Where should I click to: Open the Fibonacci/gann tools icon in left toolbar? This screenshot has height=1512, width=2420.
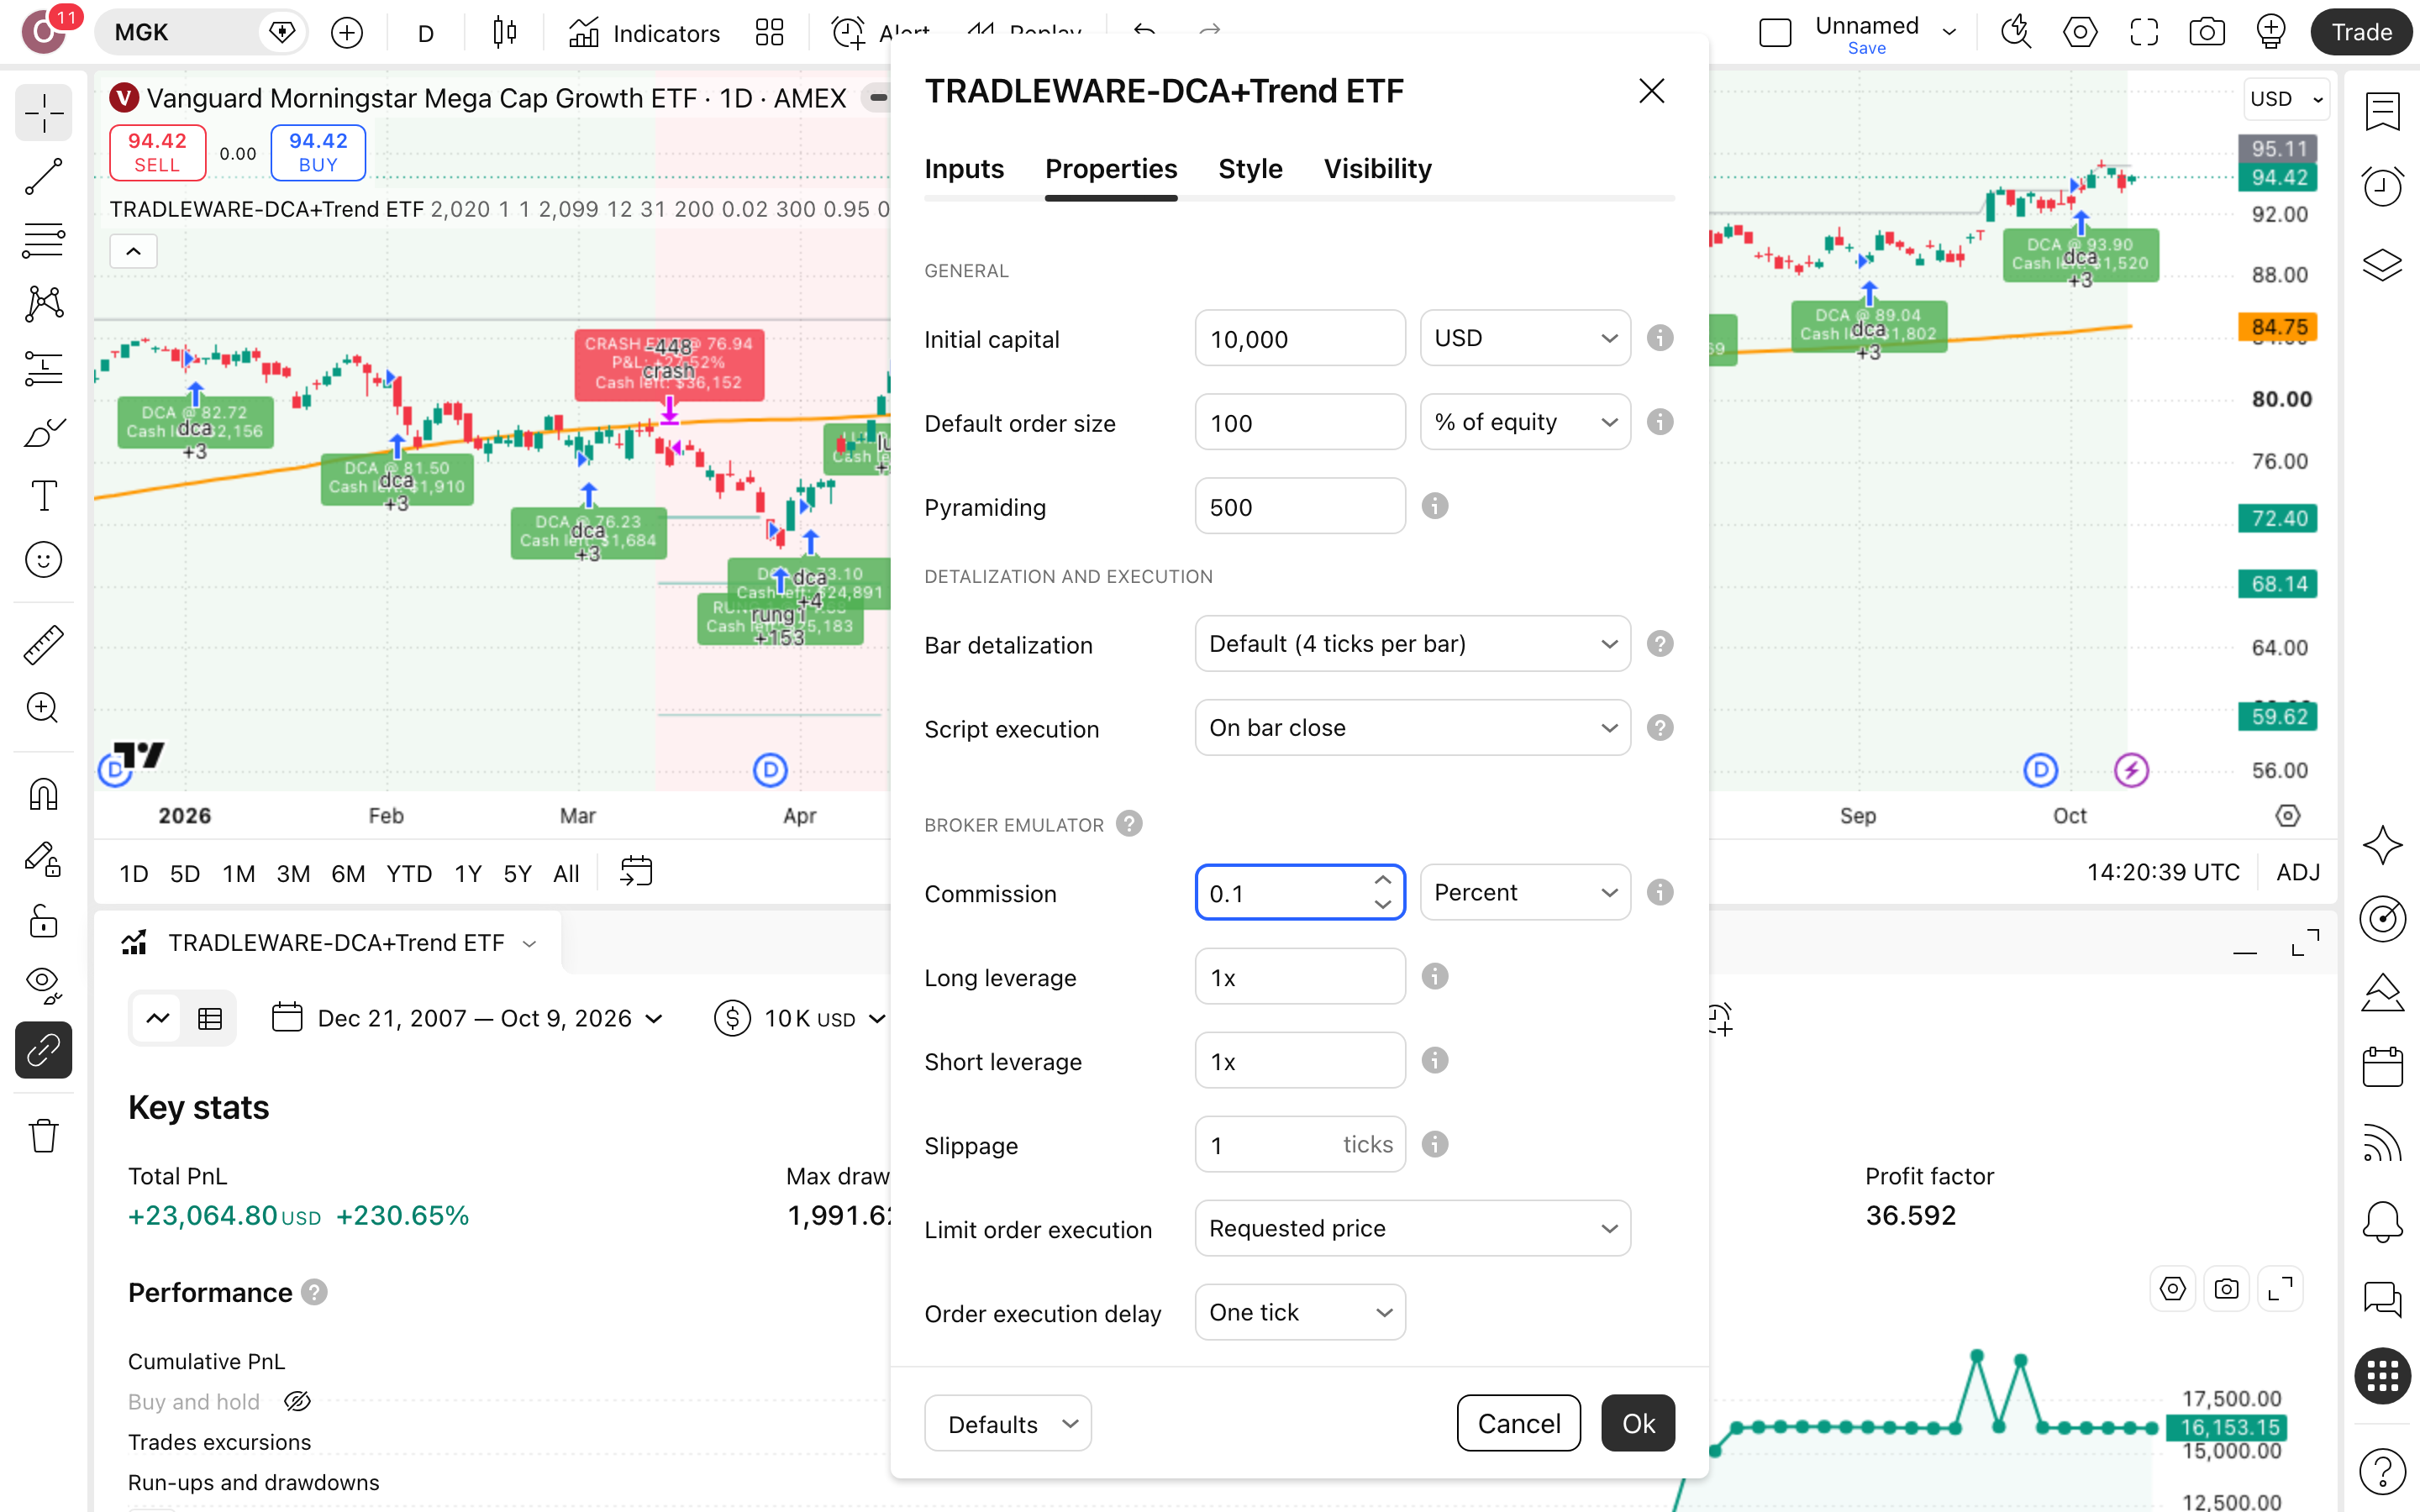[x=43, y=241]
